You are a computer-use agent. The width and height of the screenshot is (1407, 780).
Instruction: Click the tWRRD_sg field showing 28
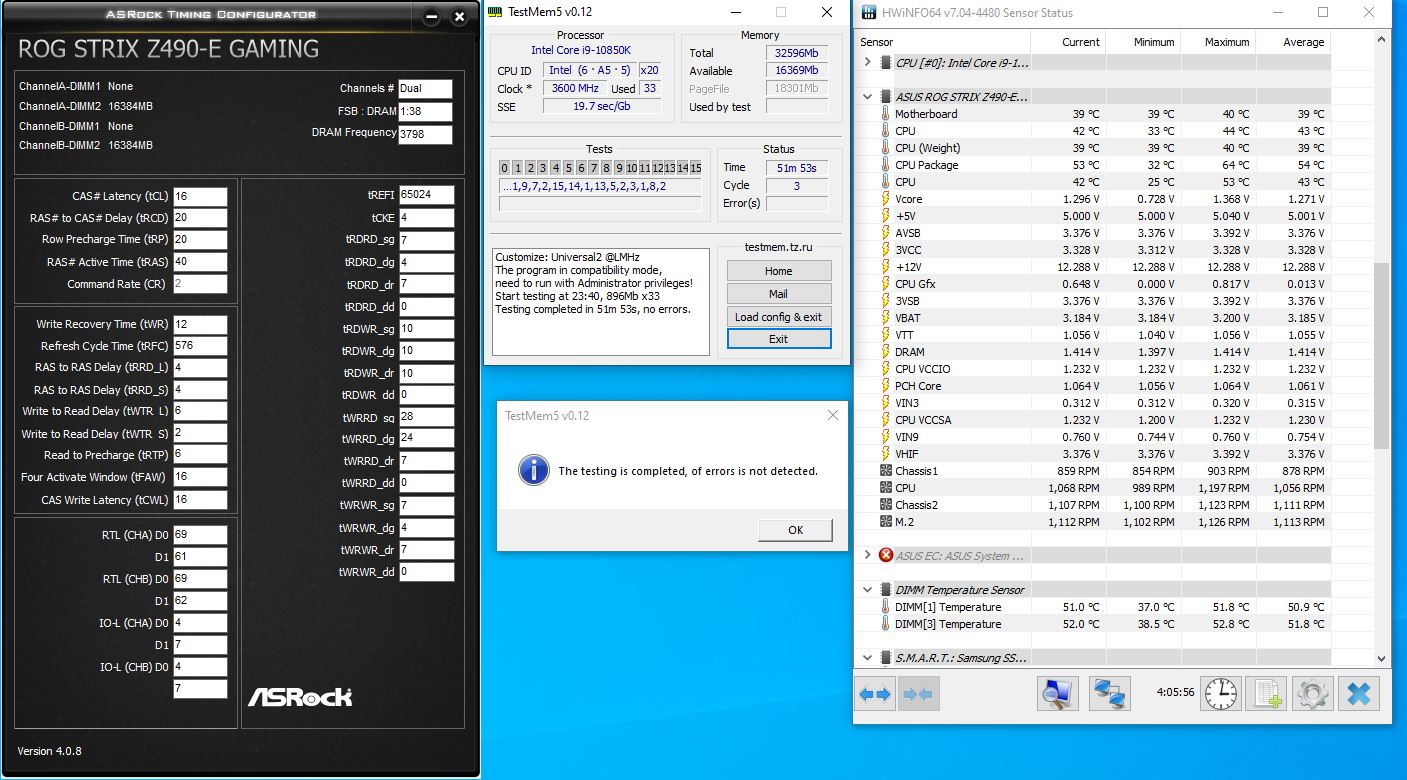pyautogui.click(x=427, y=417)
